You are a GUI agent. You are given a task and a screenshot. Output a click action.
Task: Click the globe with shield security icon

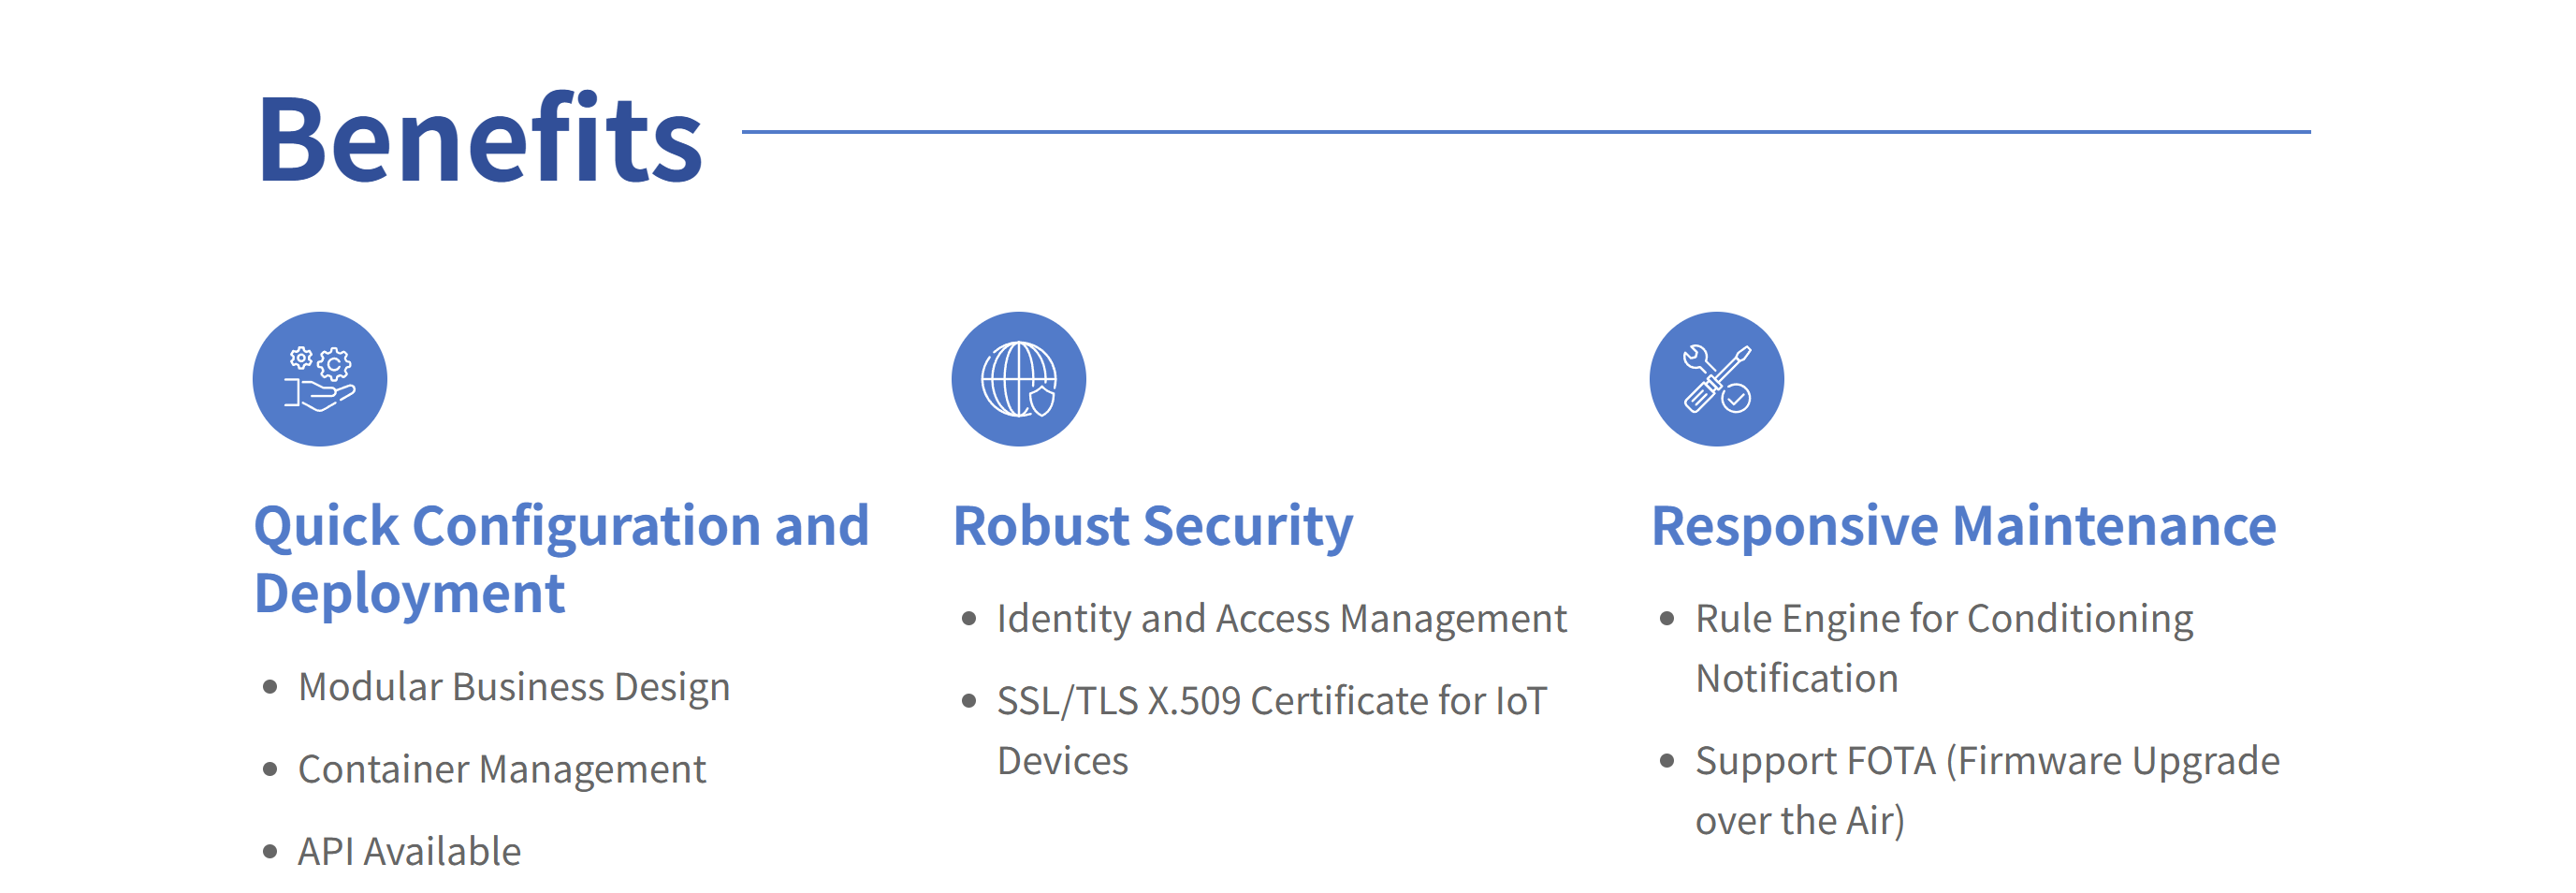point(1018,379)
